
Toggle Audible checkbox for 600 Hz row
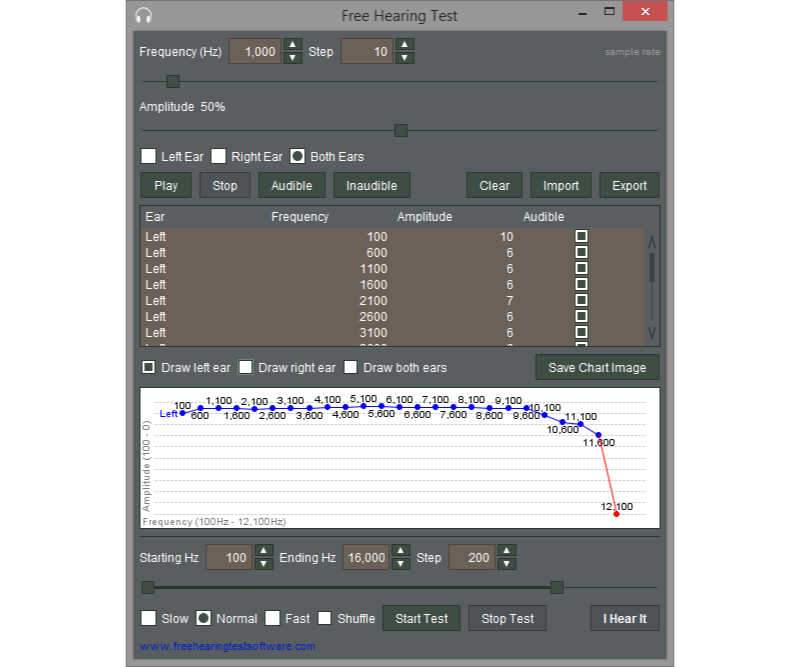pos(581,252)
